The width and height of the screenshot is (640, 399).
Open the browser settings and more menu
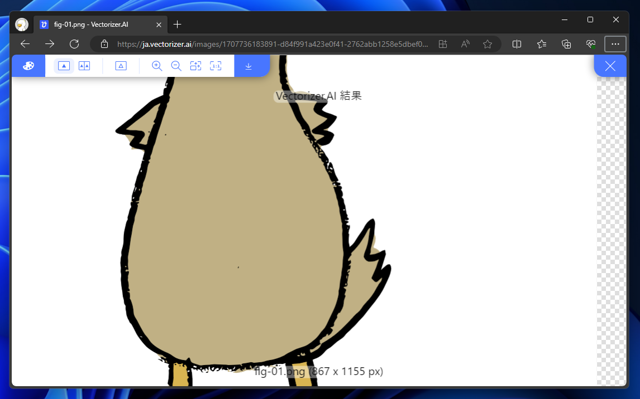tap(615, 44)
